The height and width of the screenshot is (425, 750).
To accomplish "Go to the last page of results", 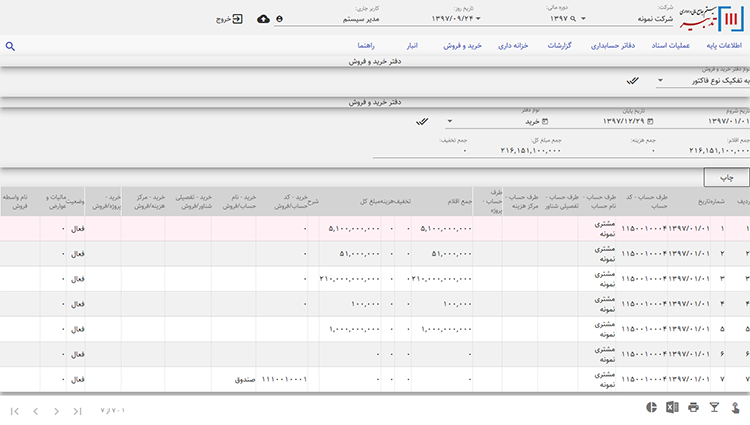I will pyautogui.click(x=15, y=411).
